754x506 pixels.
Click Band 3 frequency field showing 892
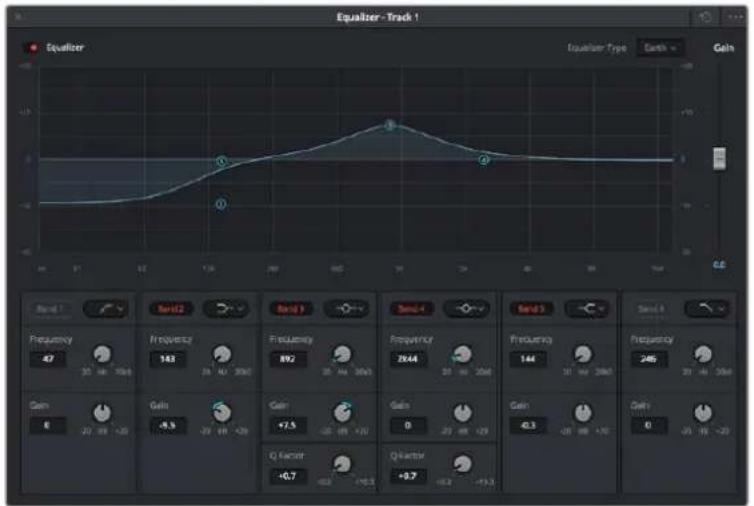(288, 359)
